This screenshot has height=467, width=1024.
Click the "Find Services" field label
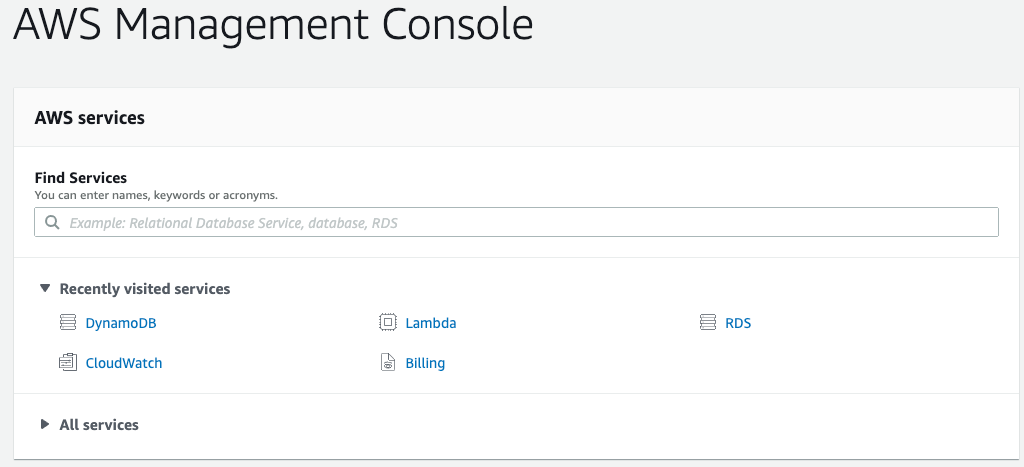coord(81,178)
